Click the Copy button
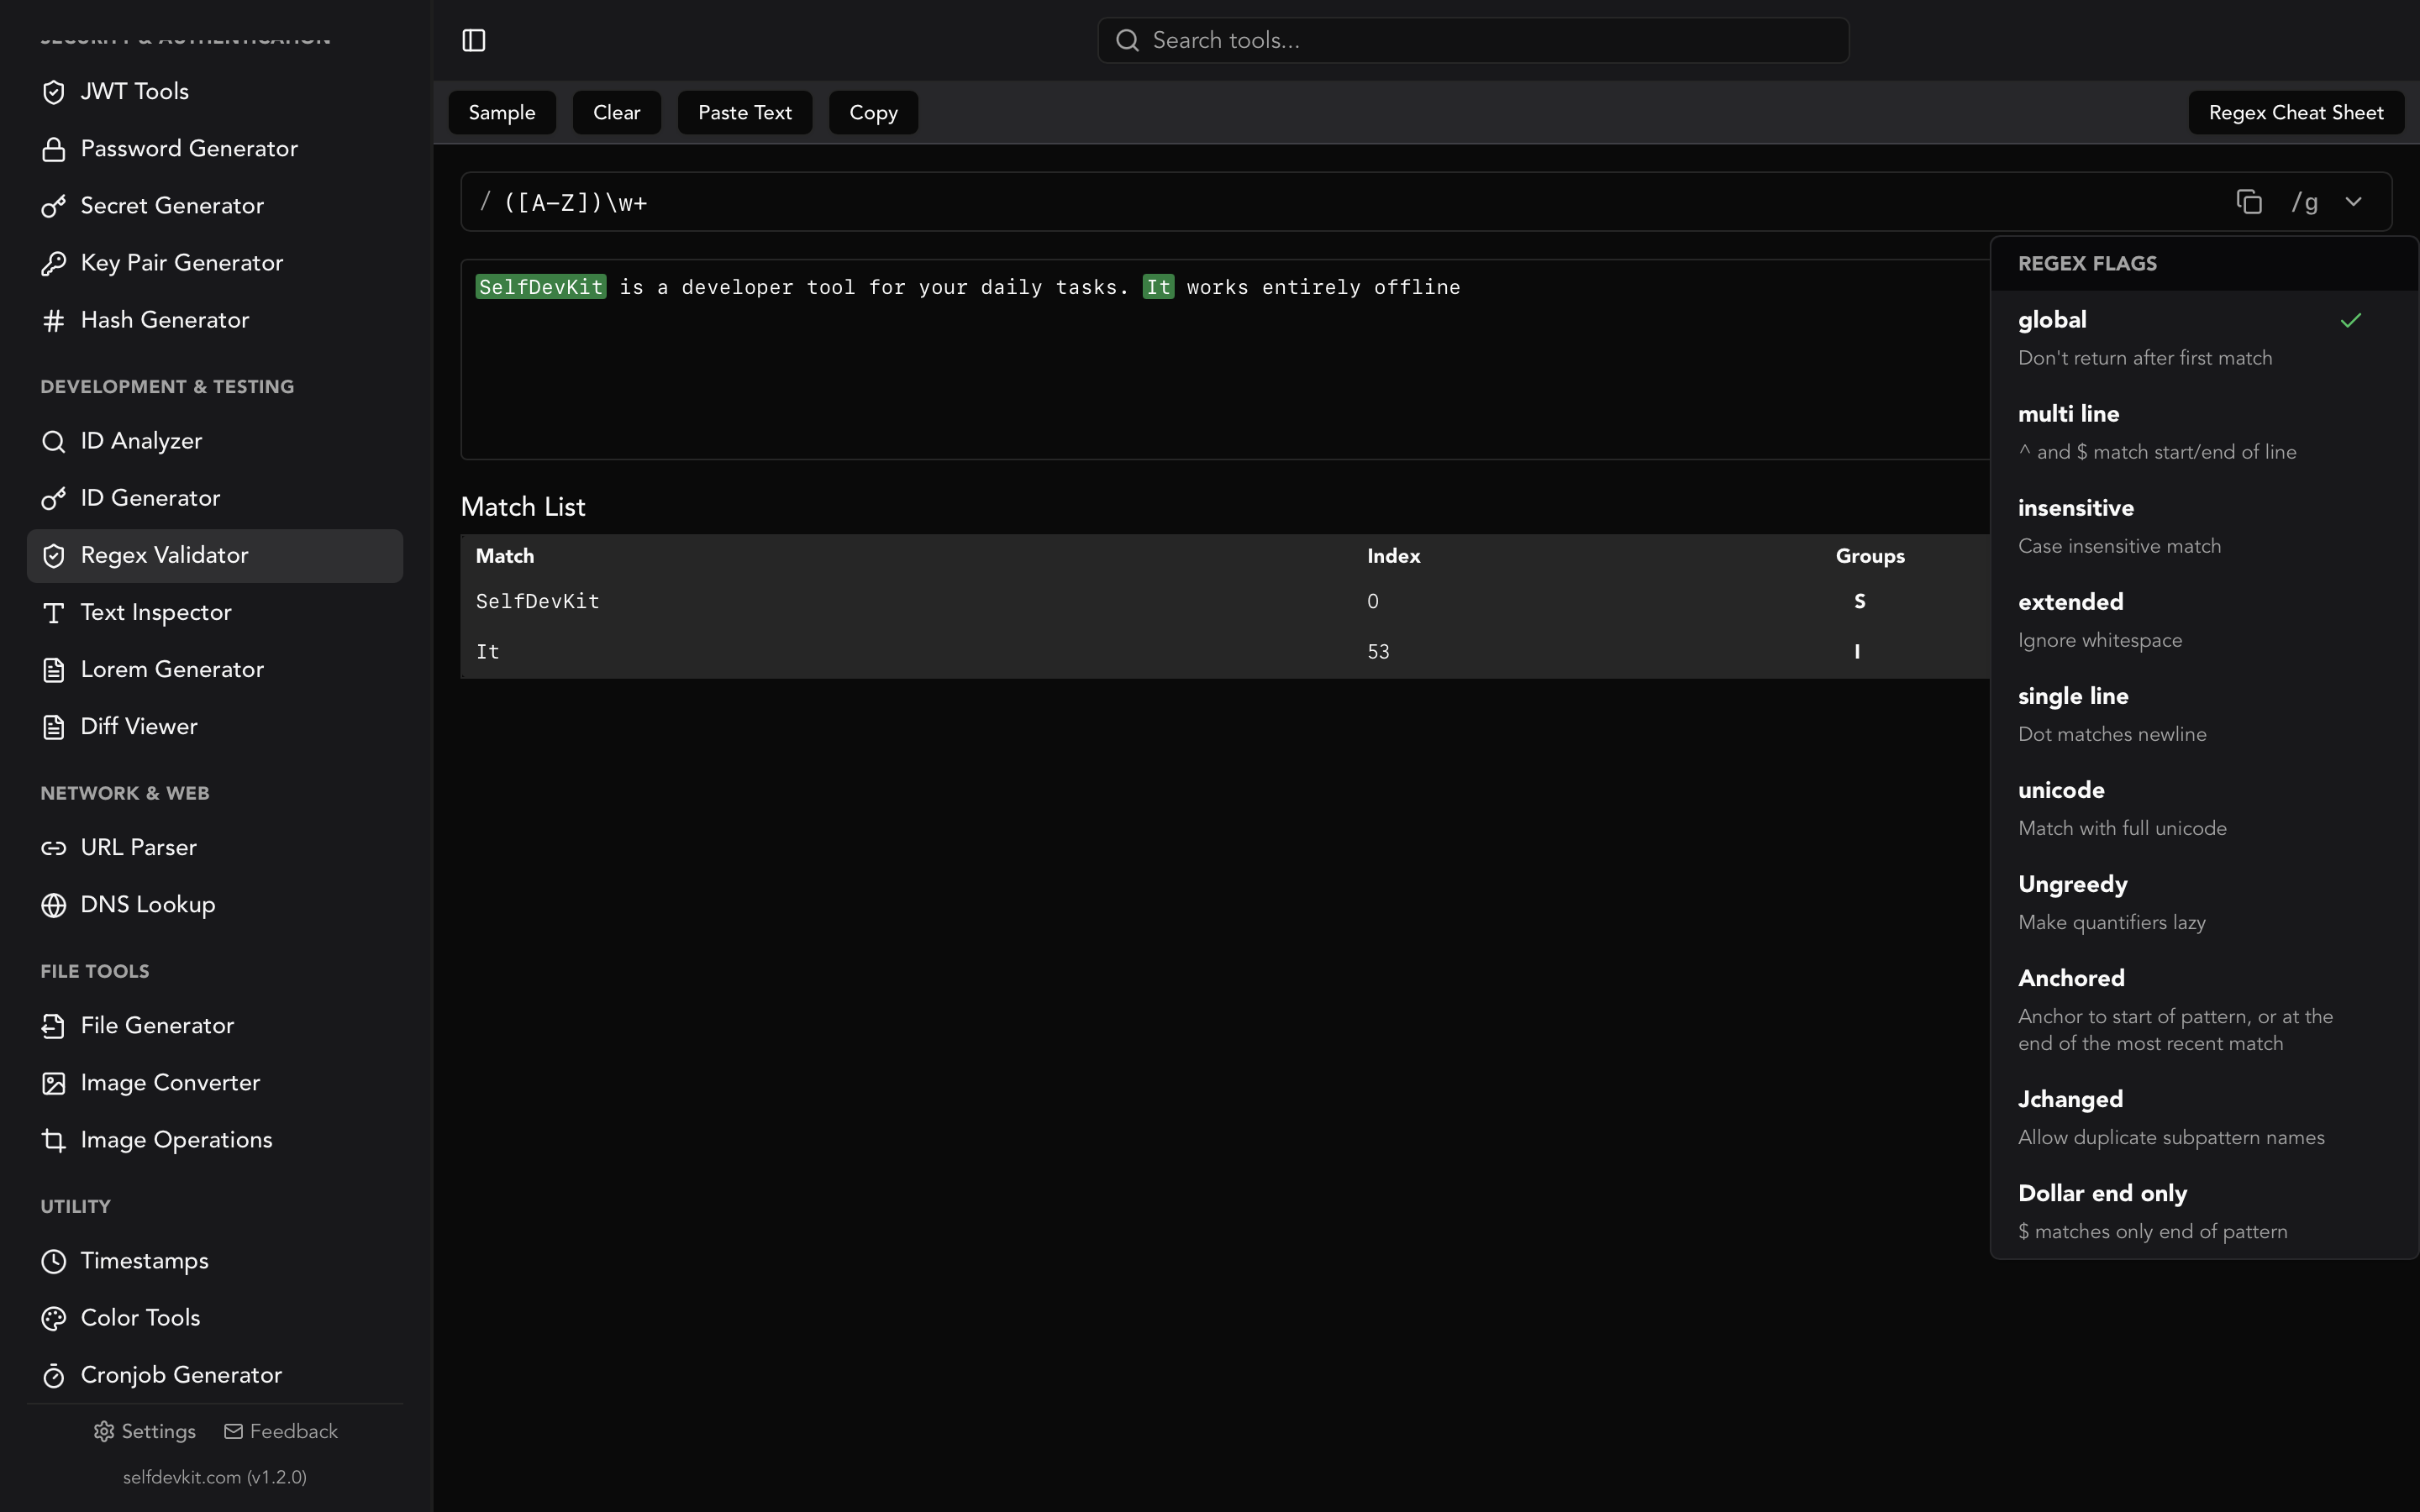This screenshot has height=1512, width=2420. point(873,113)
